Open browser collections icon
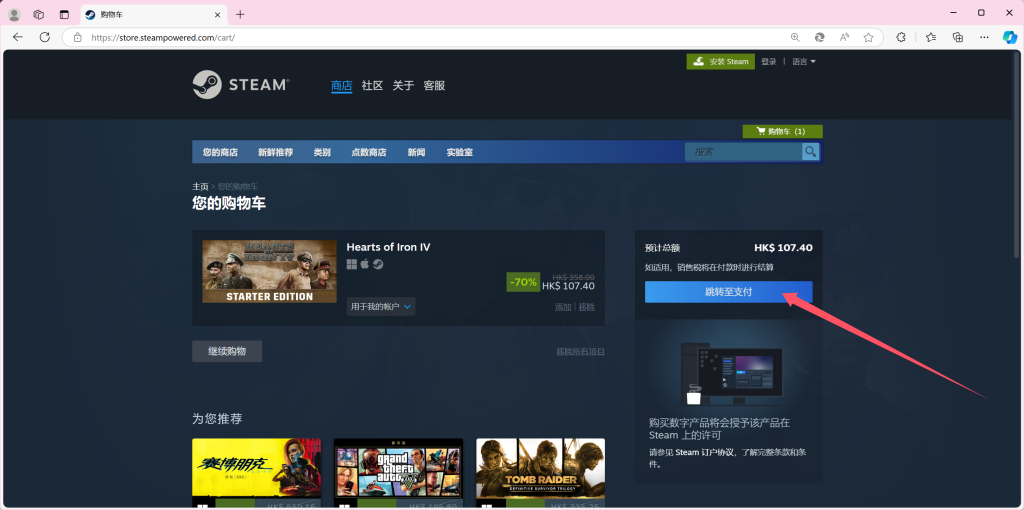This screenshot has height=510, width=1024. (x=958, y=37)
